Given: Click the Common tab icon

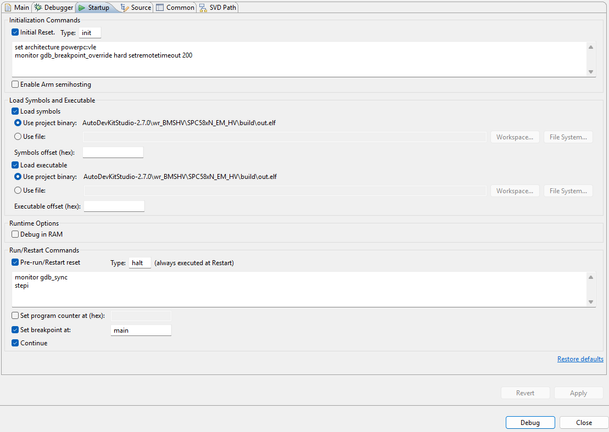Looking at the screenshot, I should pyautogui.click(x=160, y=7).
